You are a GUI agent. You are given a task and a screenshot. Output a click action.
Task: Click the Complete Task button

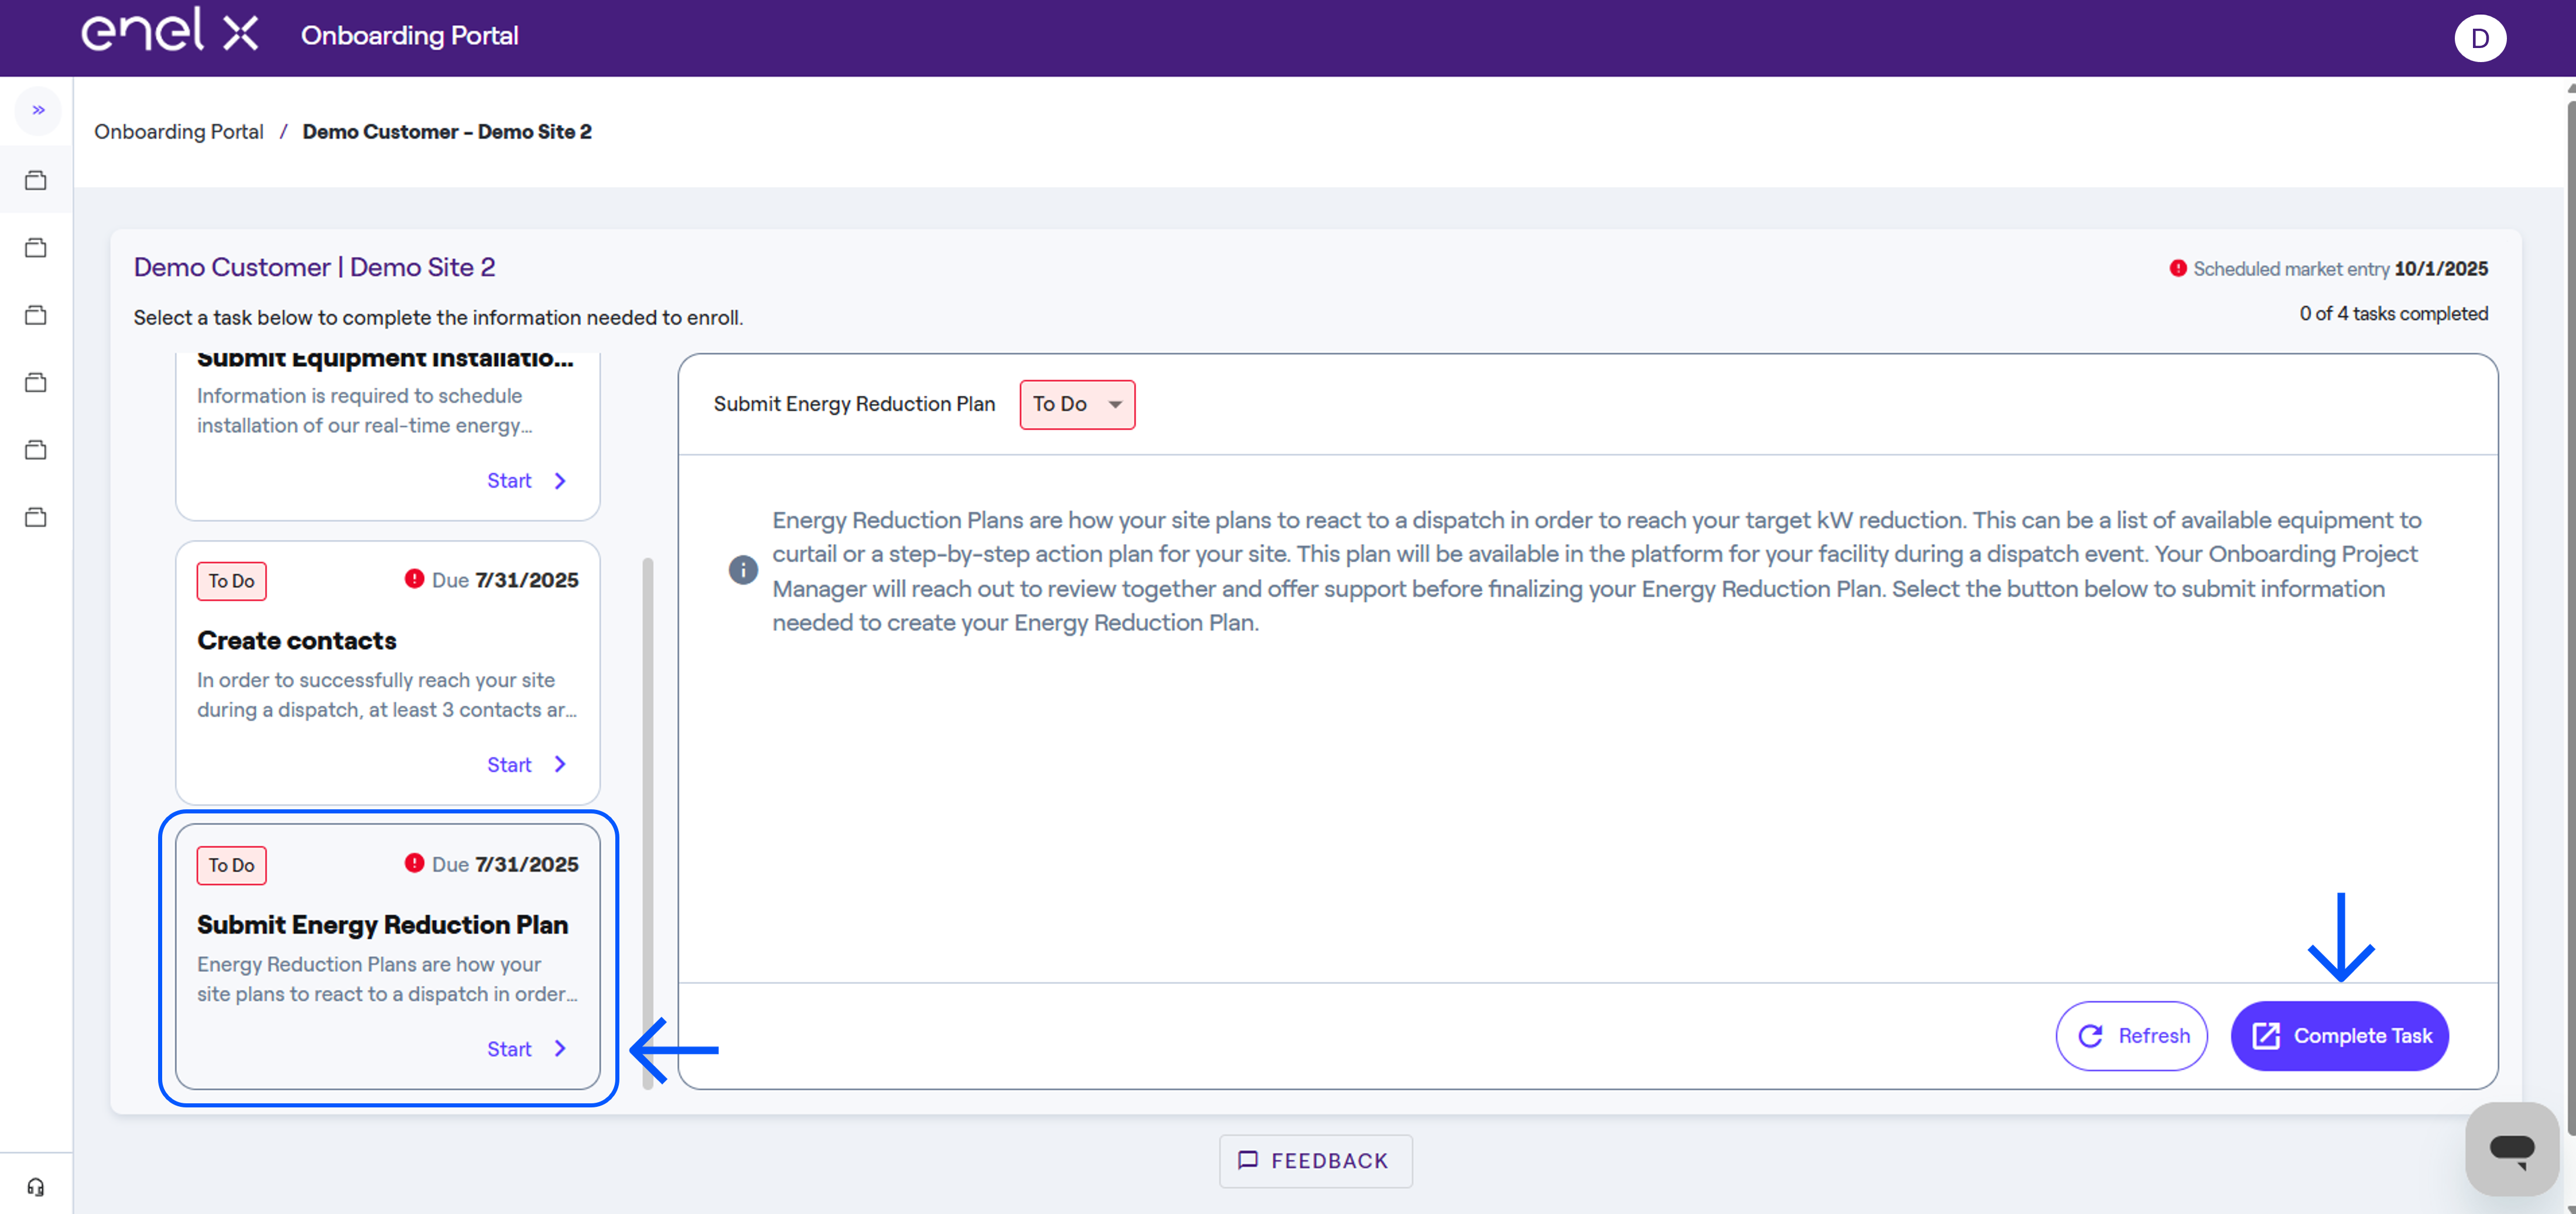coord(2340,1036)
